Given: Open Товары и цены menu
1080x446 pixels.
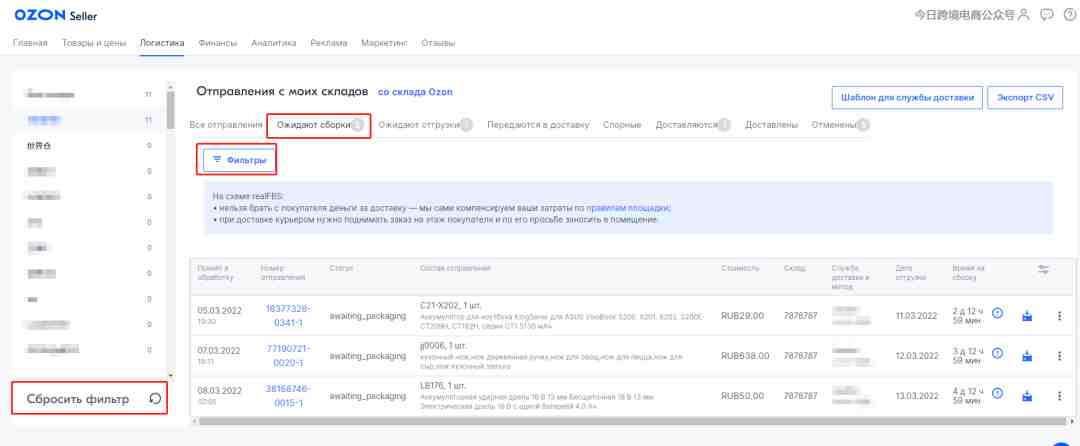Looking at the screenshot, I should point(94,43).
